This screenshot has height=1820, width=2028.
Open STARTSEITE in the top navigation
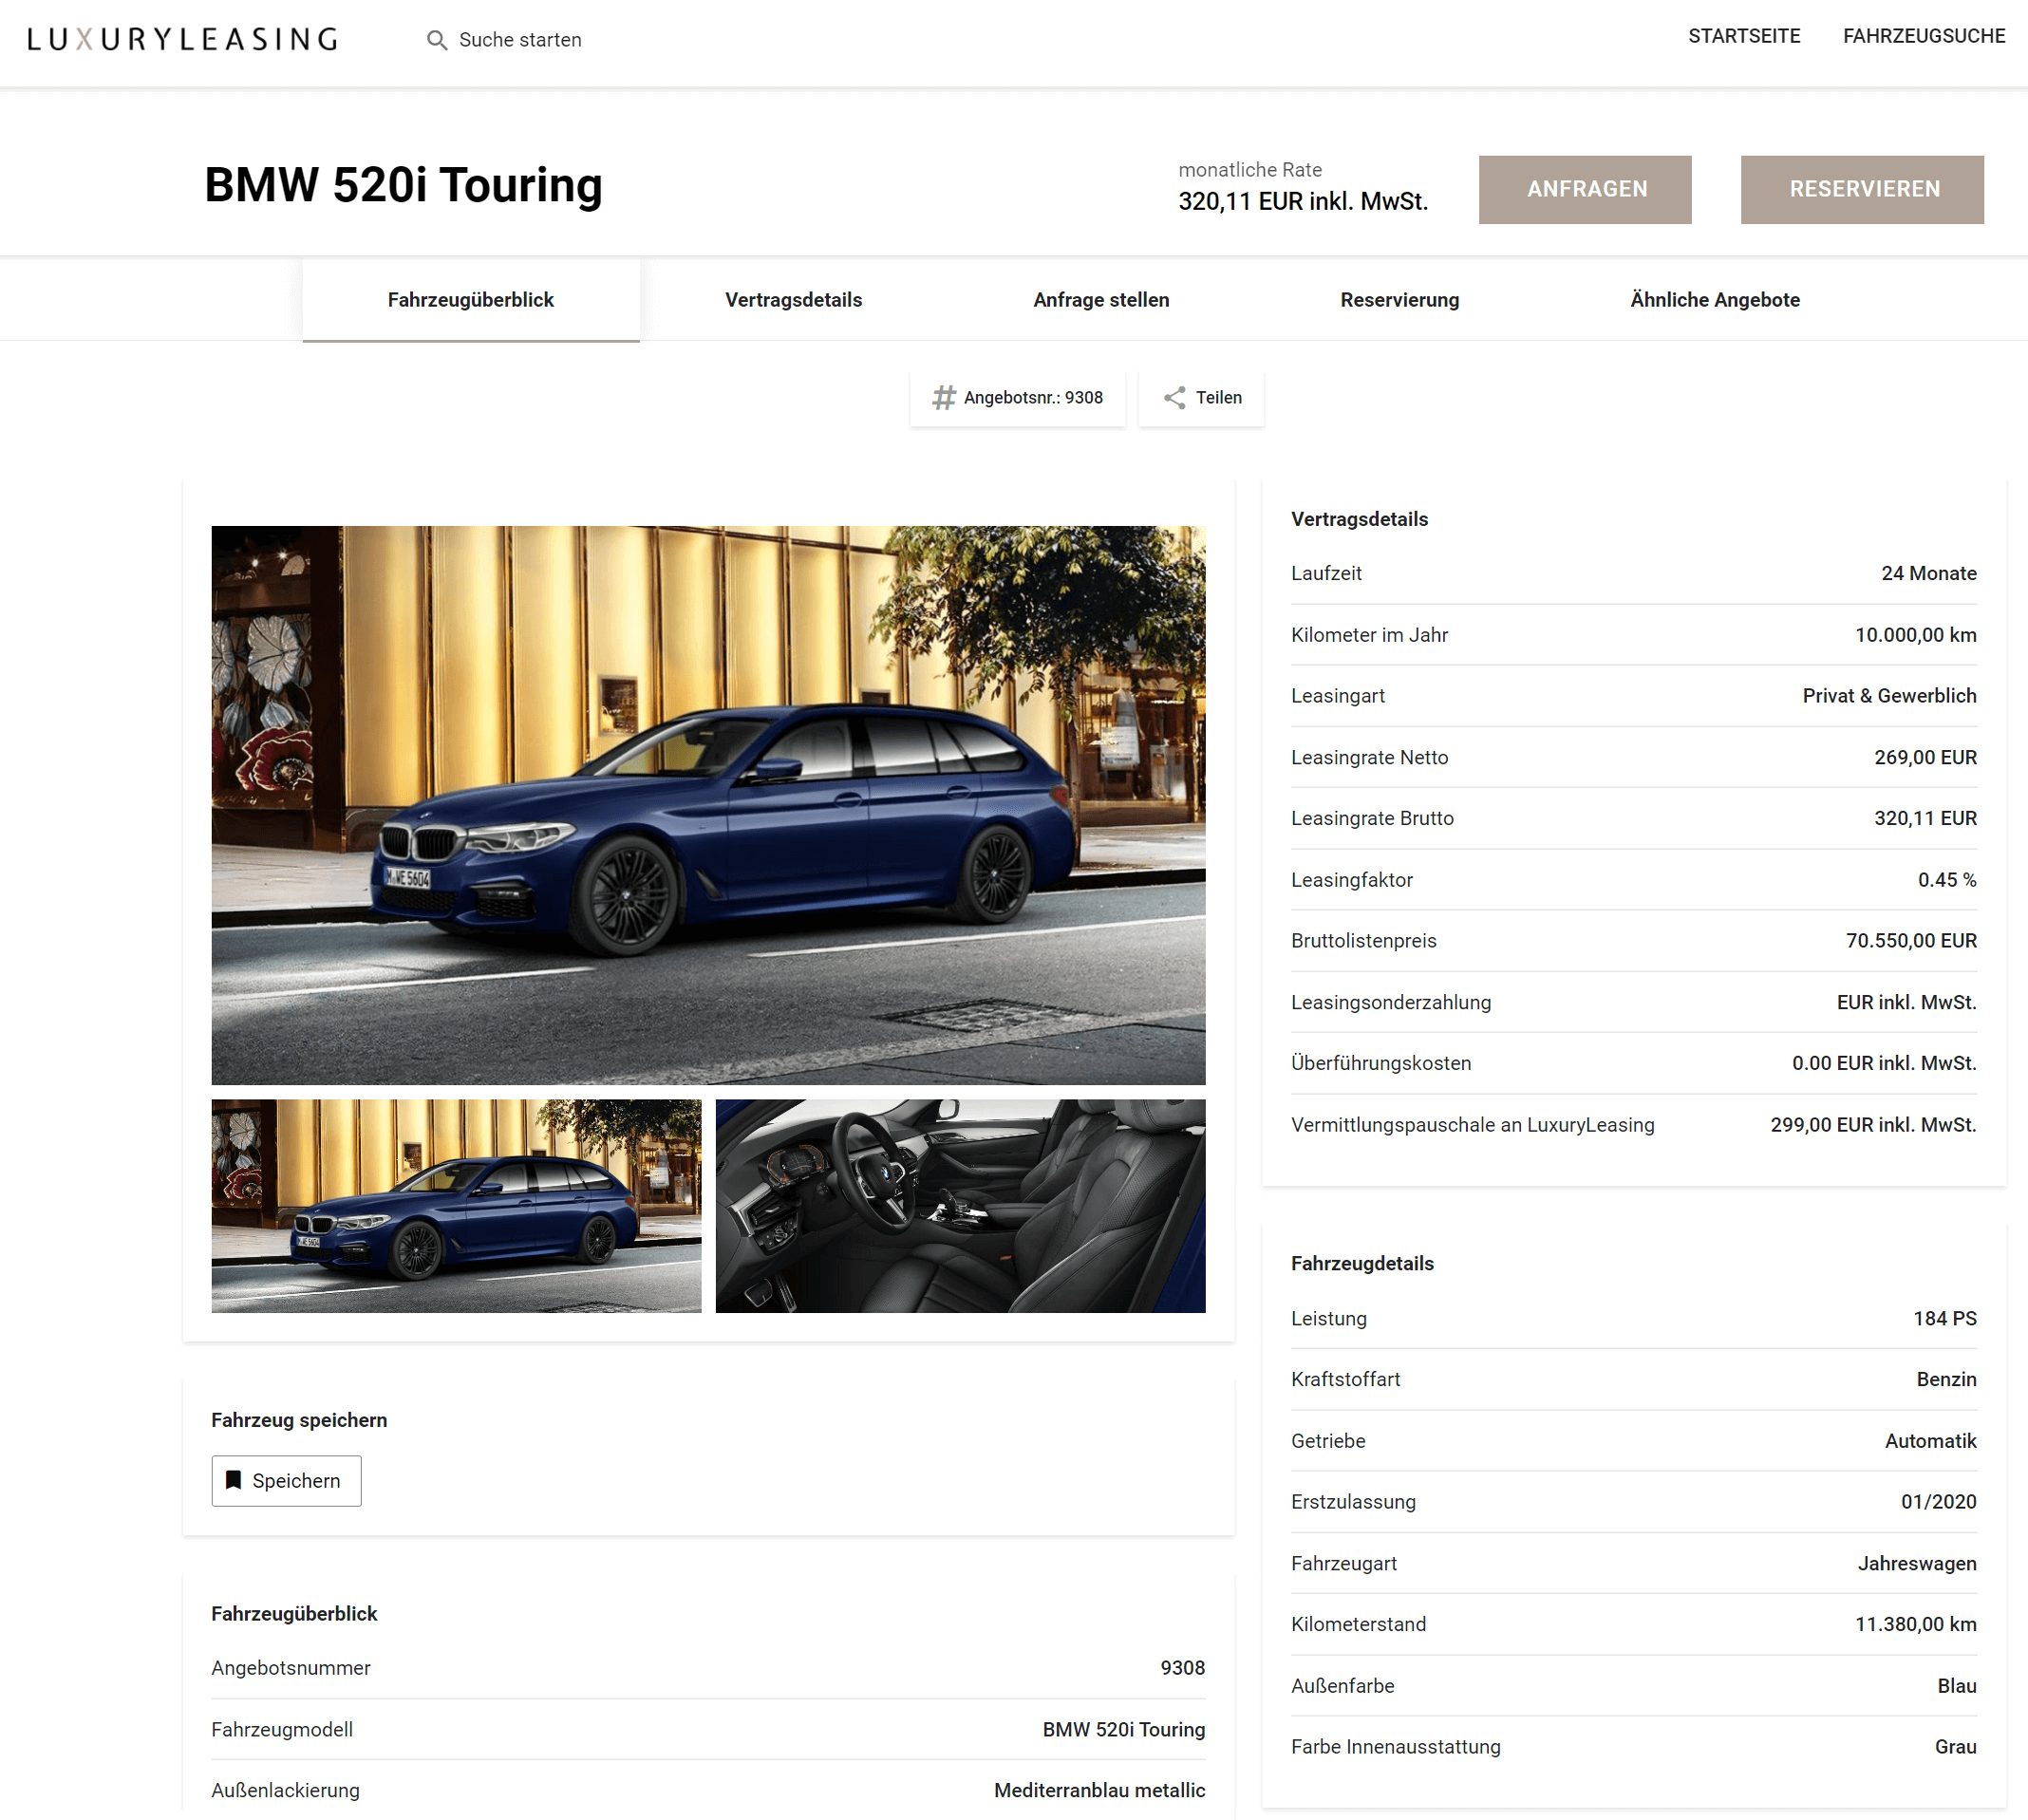(1744, 36)
